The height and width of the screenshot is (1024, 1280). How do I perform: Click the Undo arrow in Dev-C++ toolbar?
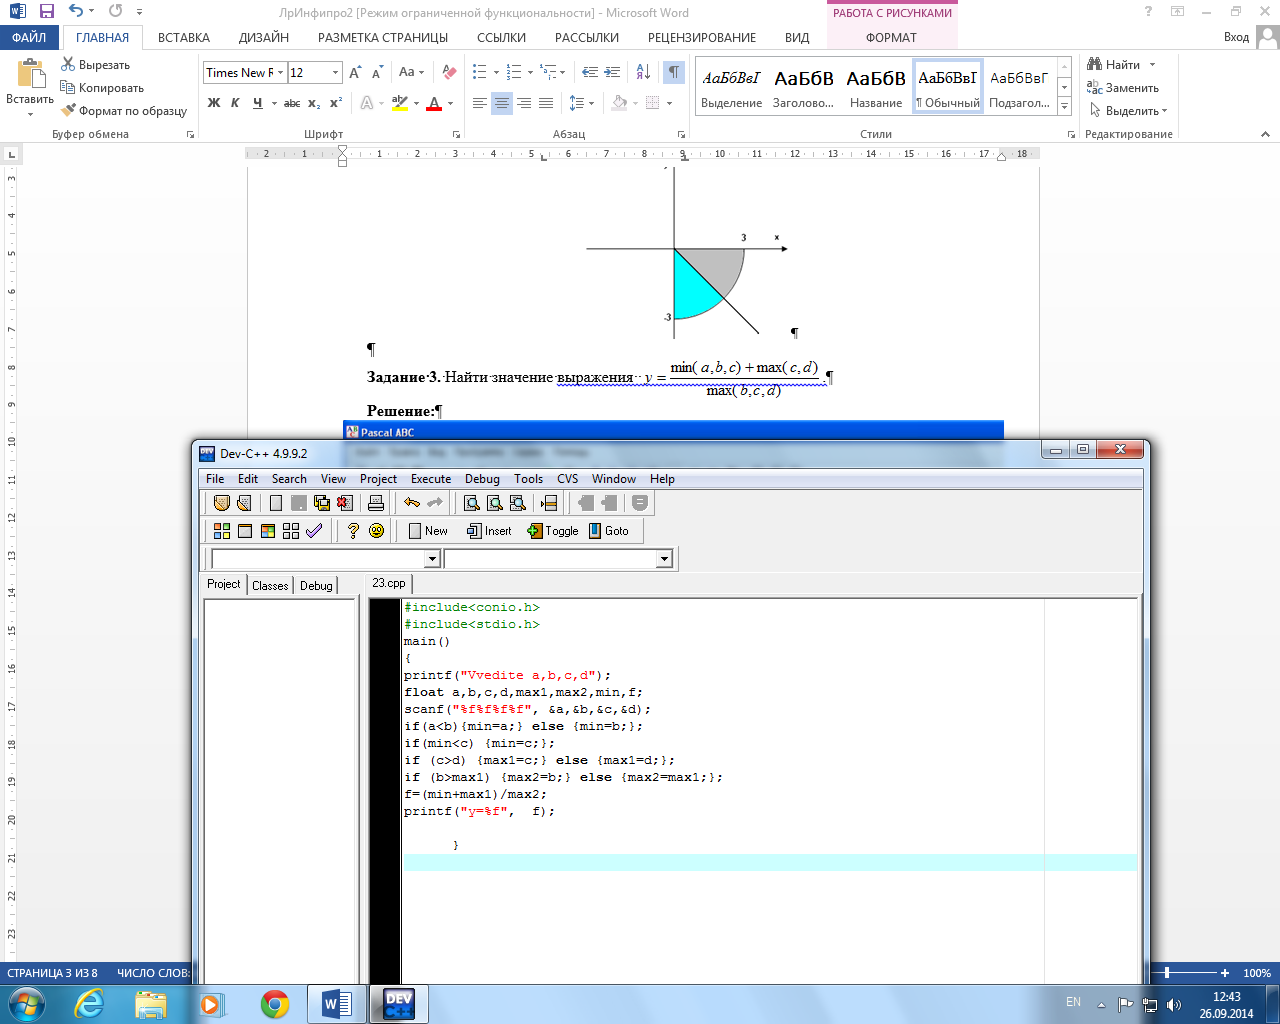point(412,503)
